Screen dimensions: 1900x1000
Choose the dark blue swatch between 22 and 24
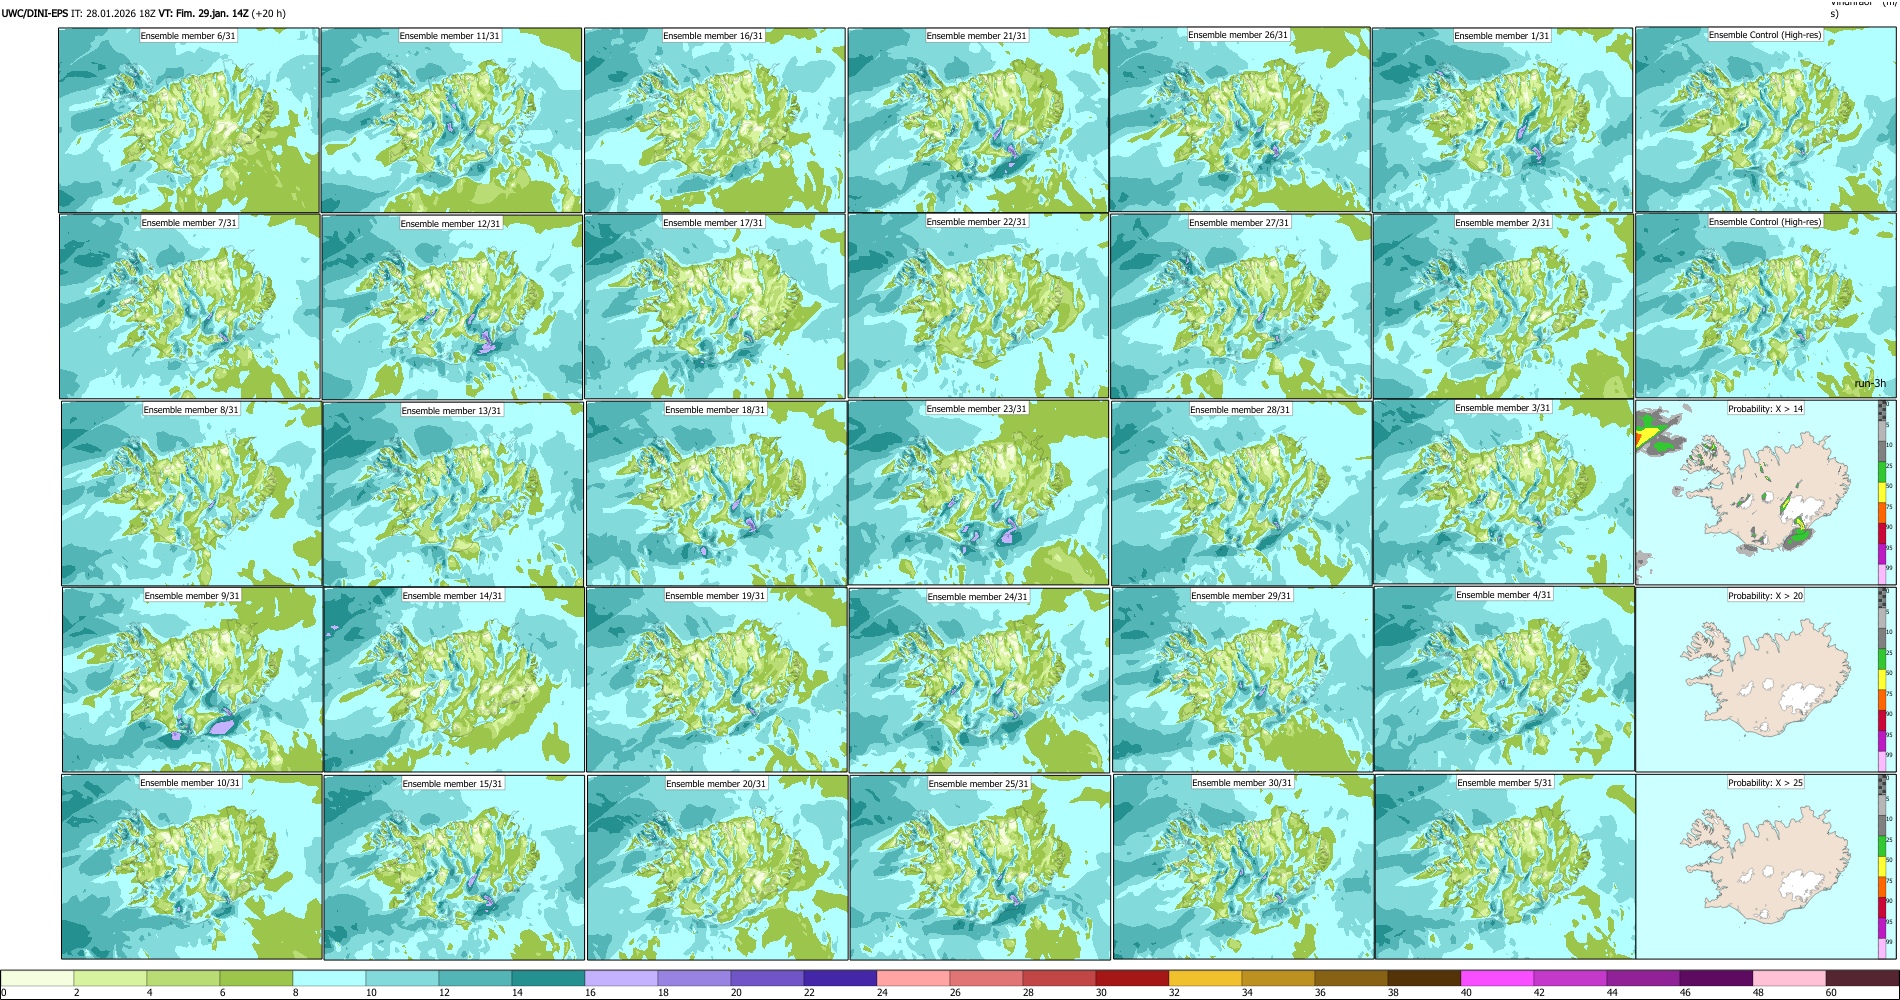pyautogui.click(x=840, y=978)
